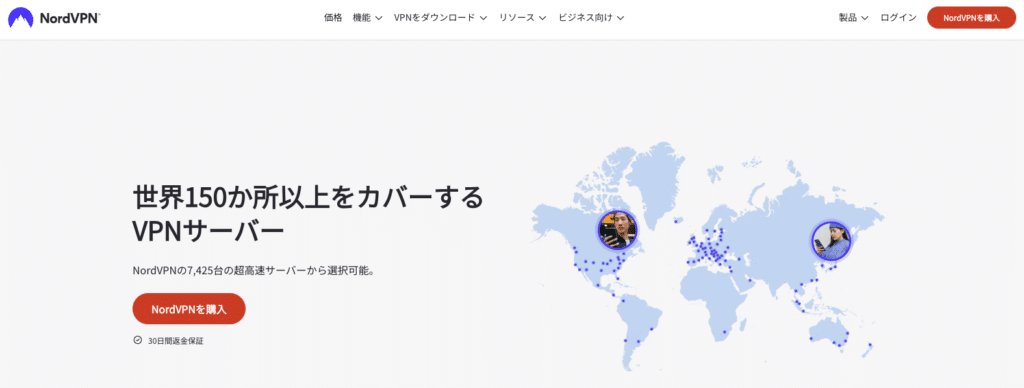Click the text about 7,425台の超高速サーバー
Screen dimensions: 1024x388
(x=254, y=270)
